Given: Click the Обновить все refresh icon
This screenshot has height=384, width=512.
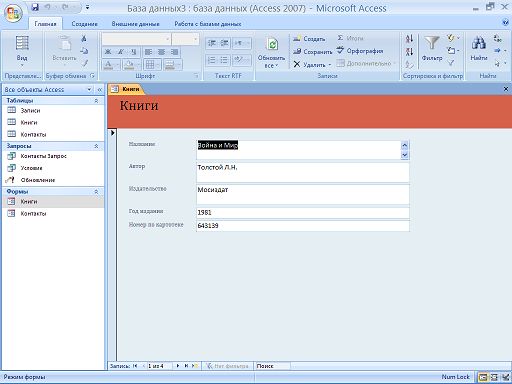Looking at the screenshot, I should [x=272, y=44].
